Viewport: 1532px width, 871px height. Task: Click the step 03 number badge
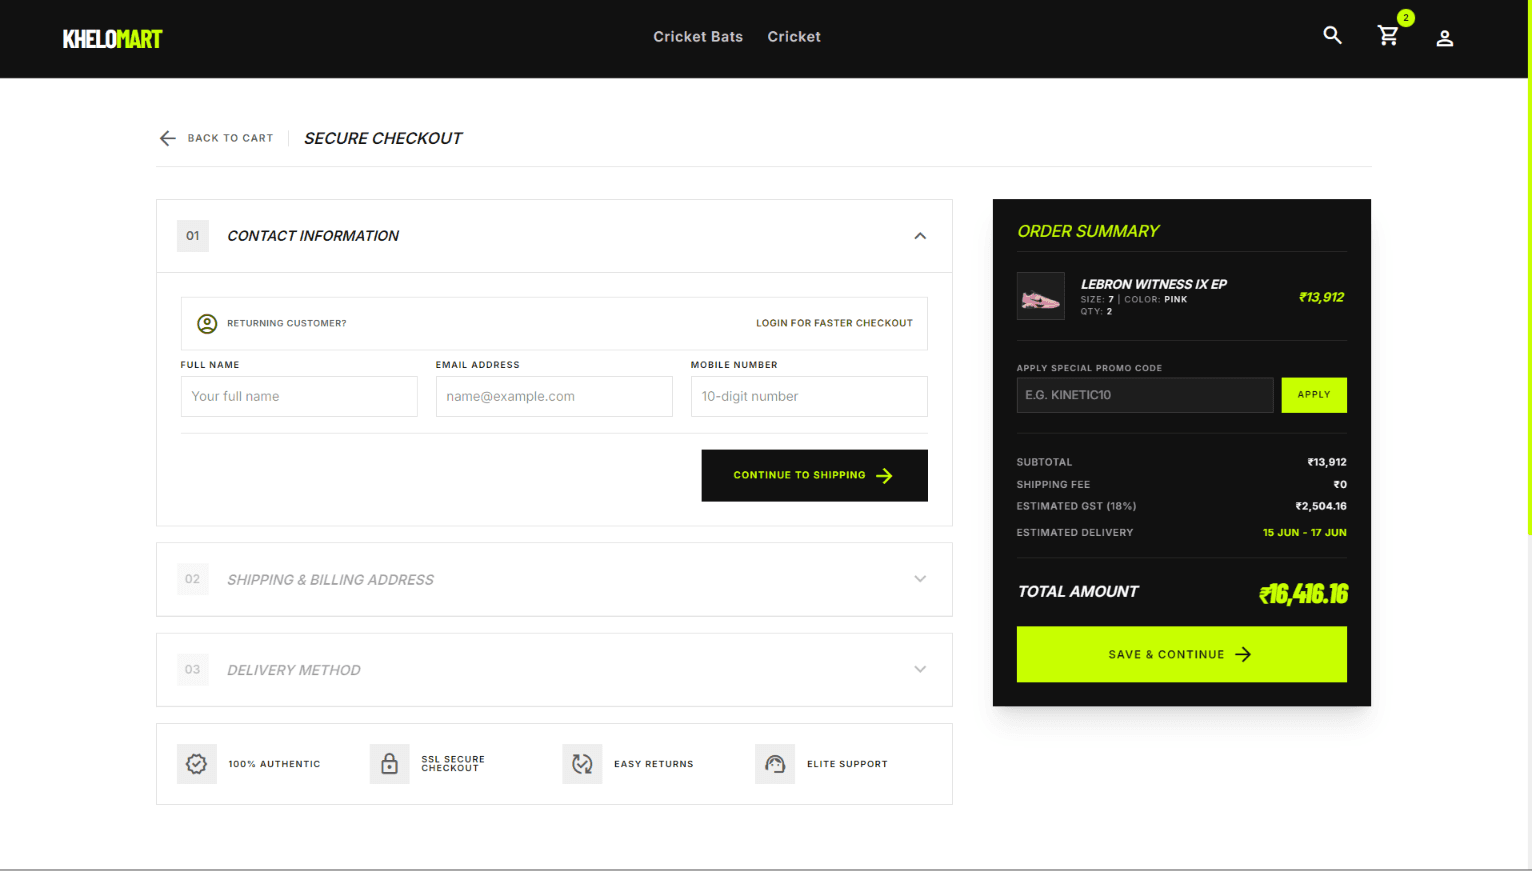tap(193, 669)
